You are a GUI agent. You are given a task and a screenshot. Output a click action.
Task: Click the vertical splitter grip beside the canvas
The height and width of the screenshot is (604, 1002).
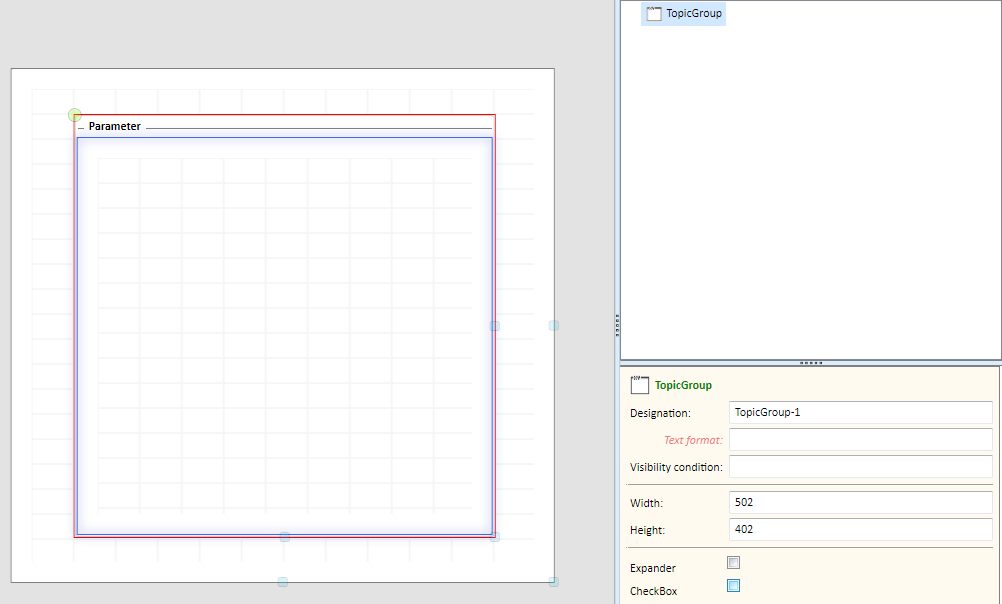617,322
